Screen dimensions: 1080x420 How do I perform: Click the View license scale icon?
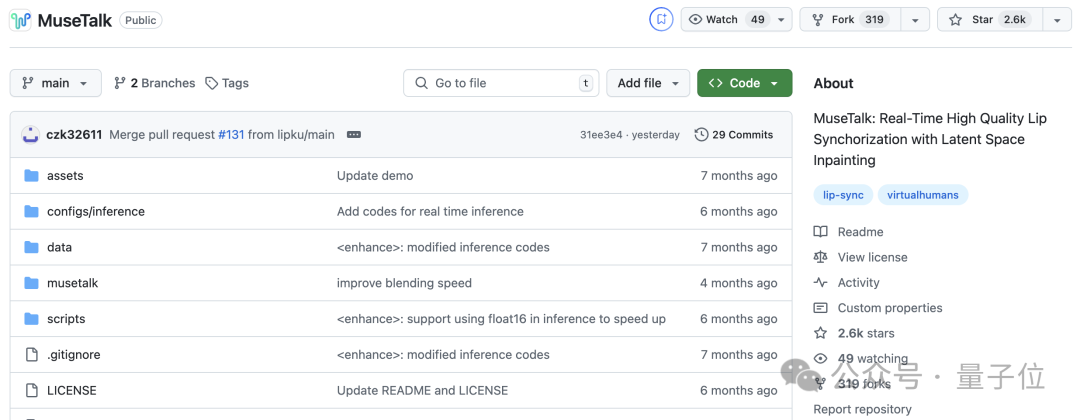tap(821, 257)
